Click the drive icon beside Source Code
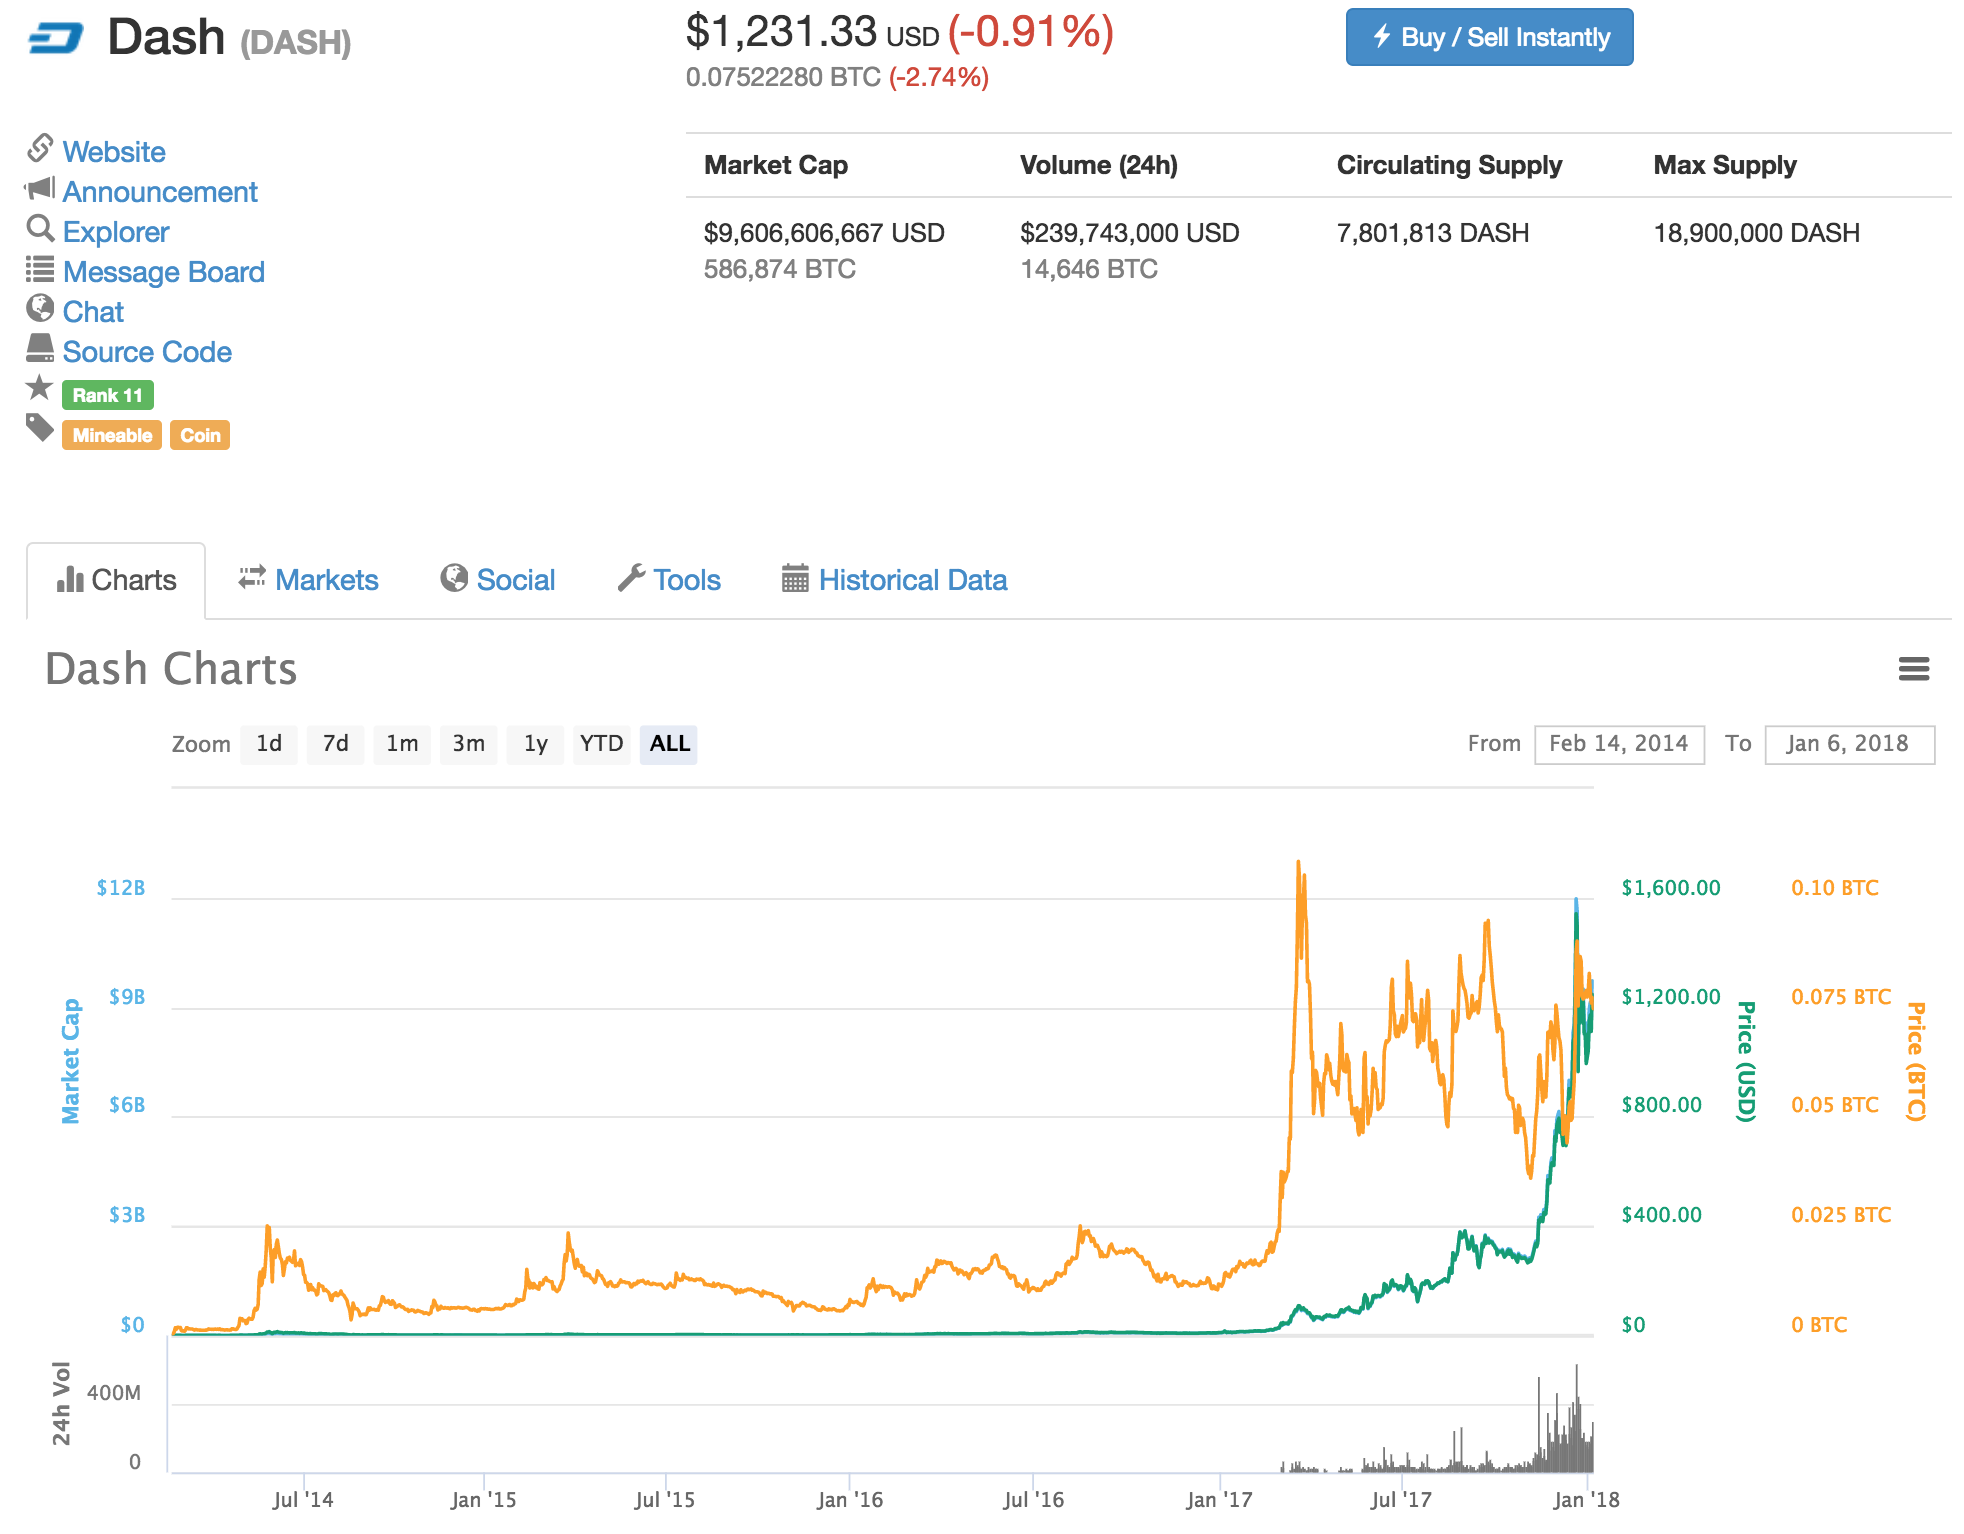Screen dimensions: 1964x1534 click(x=40, y=348)
